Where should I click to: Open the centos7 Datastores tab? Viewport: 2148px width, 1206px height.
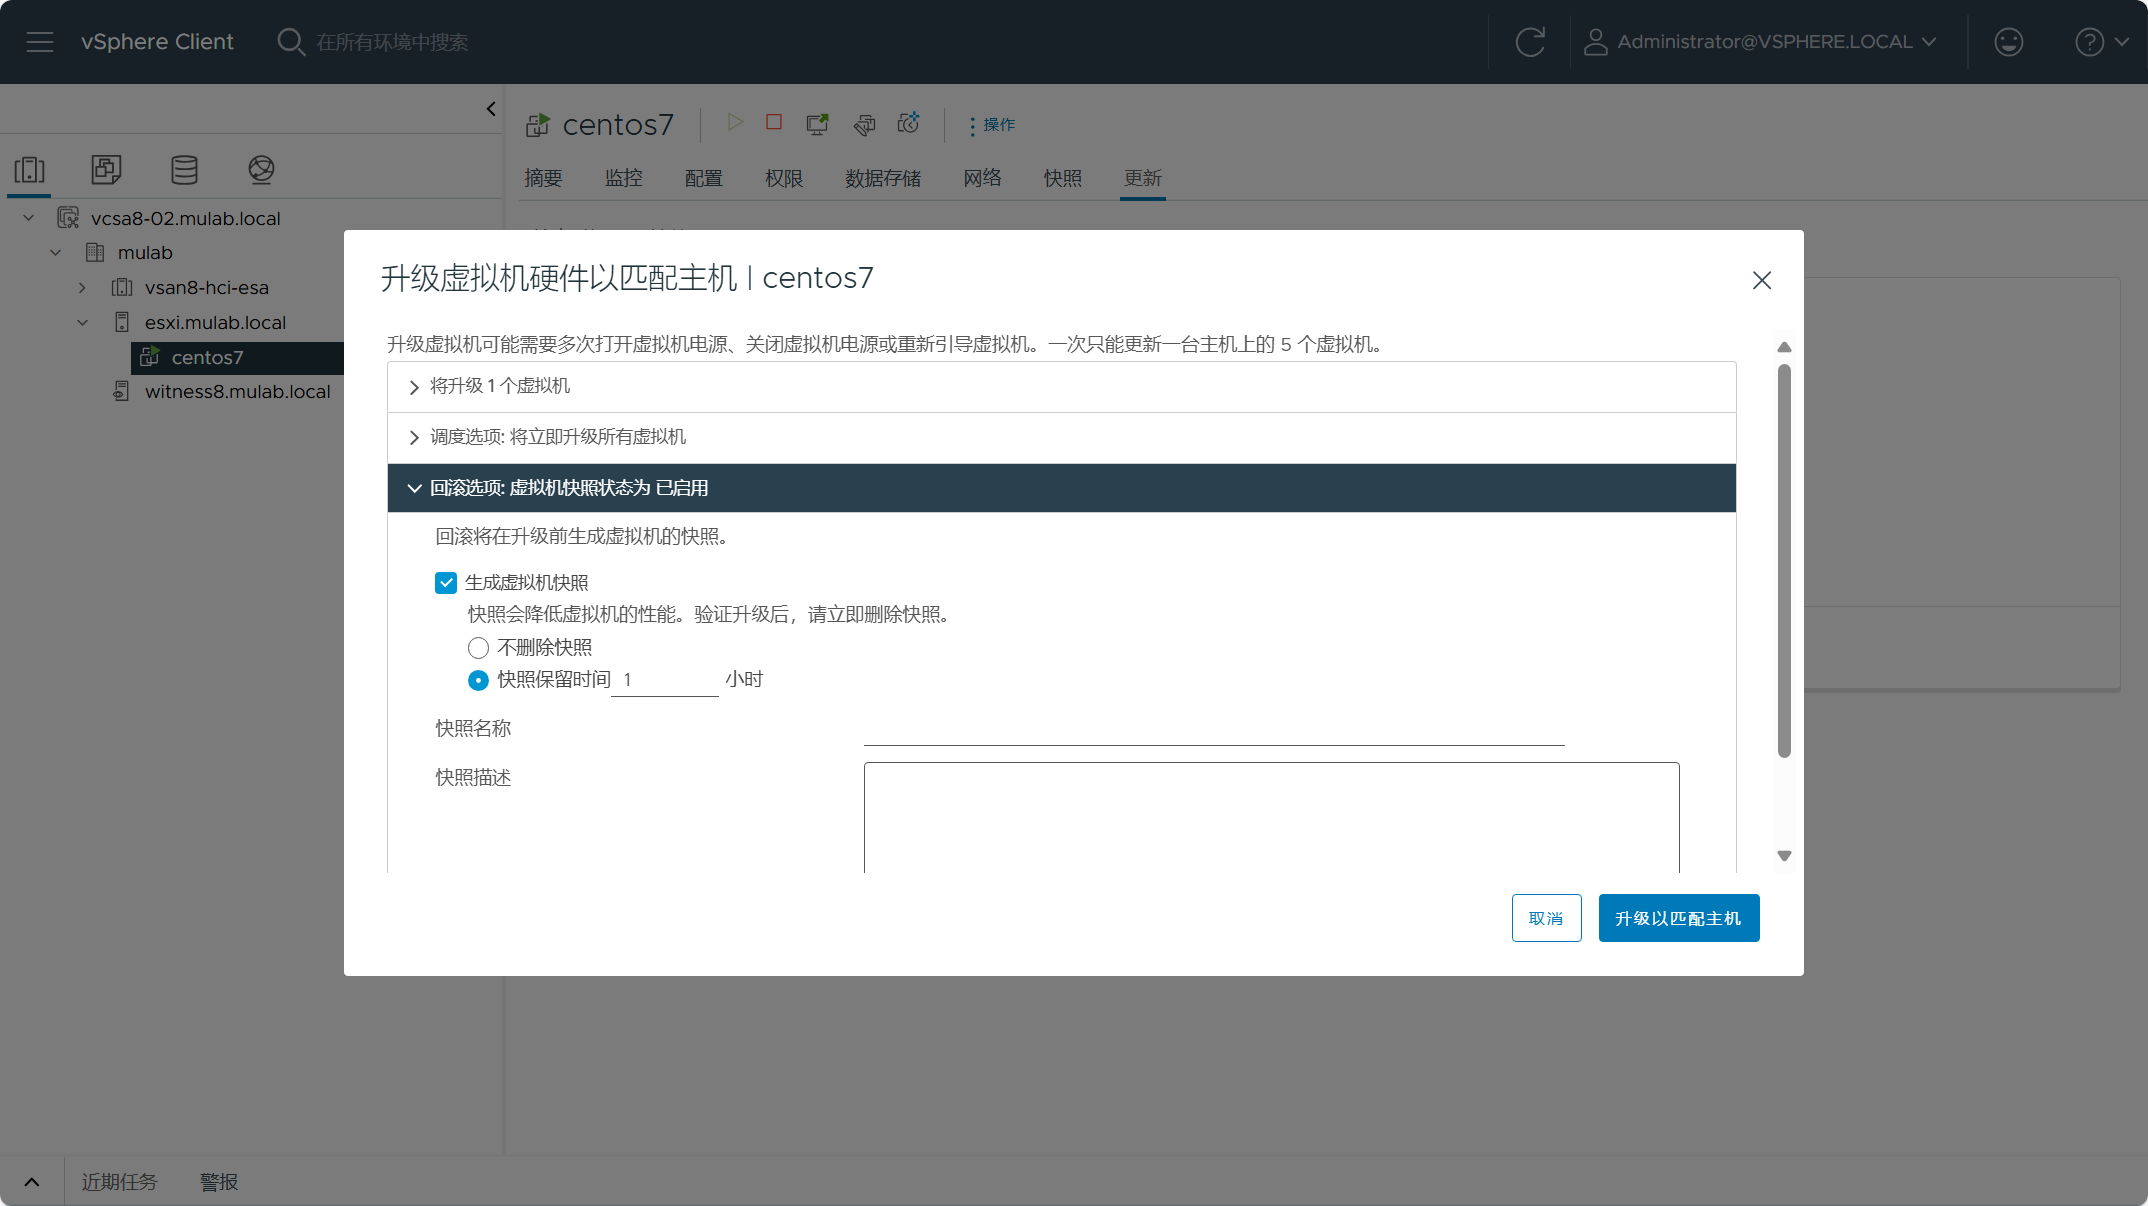point(883,178)
